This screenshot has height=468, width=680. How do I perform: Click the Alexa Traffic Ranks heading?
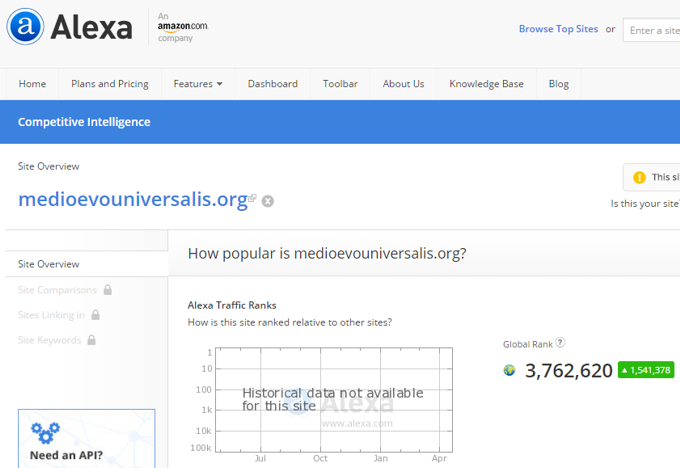click(232, 305)
